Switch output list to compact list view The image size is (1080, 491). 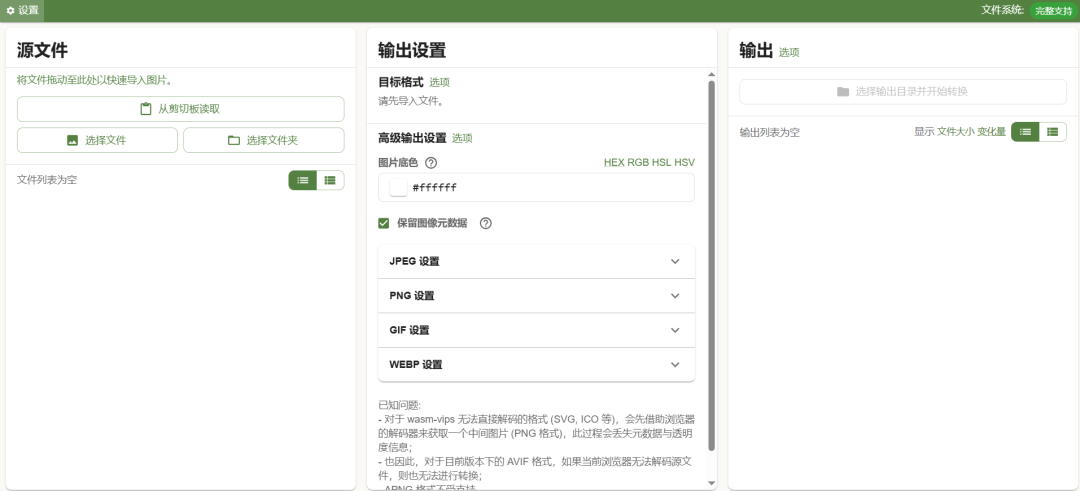click(x=1025, y=132)
